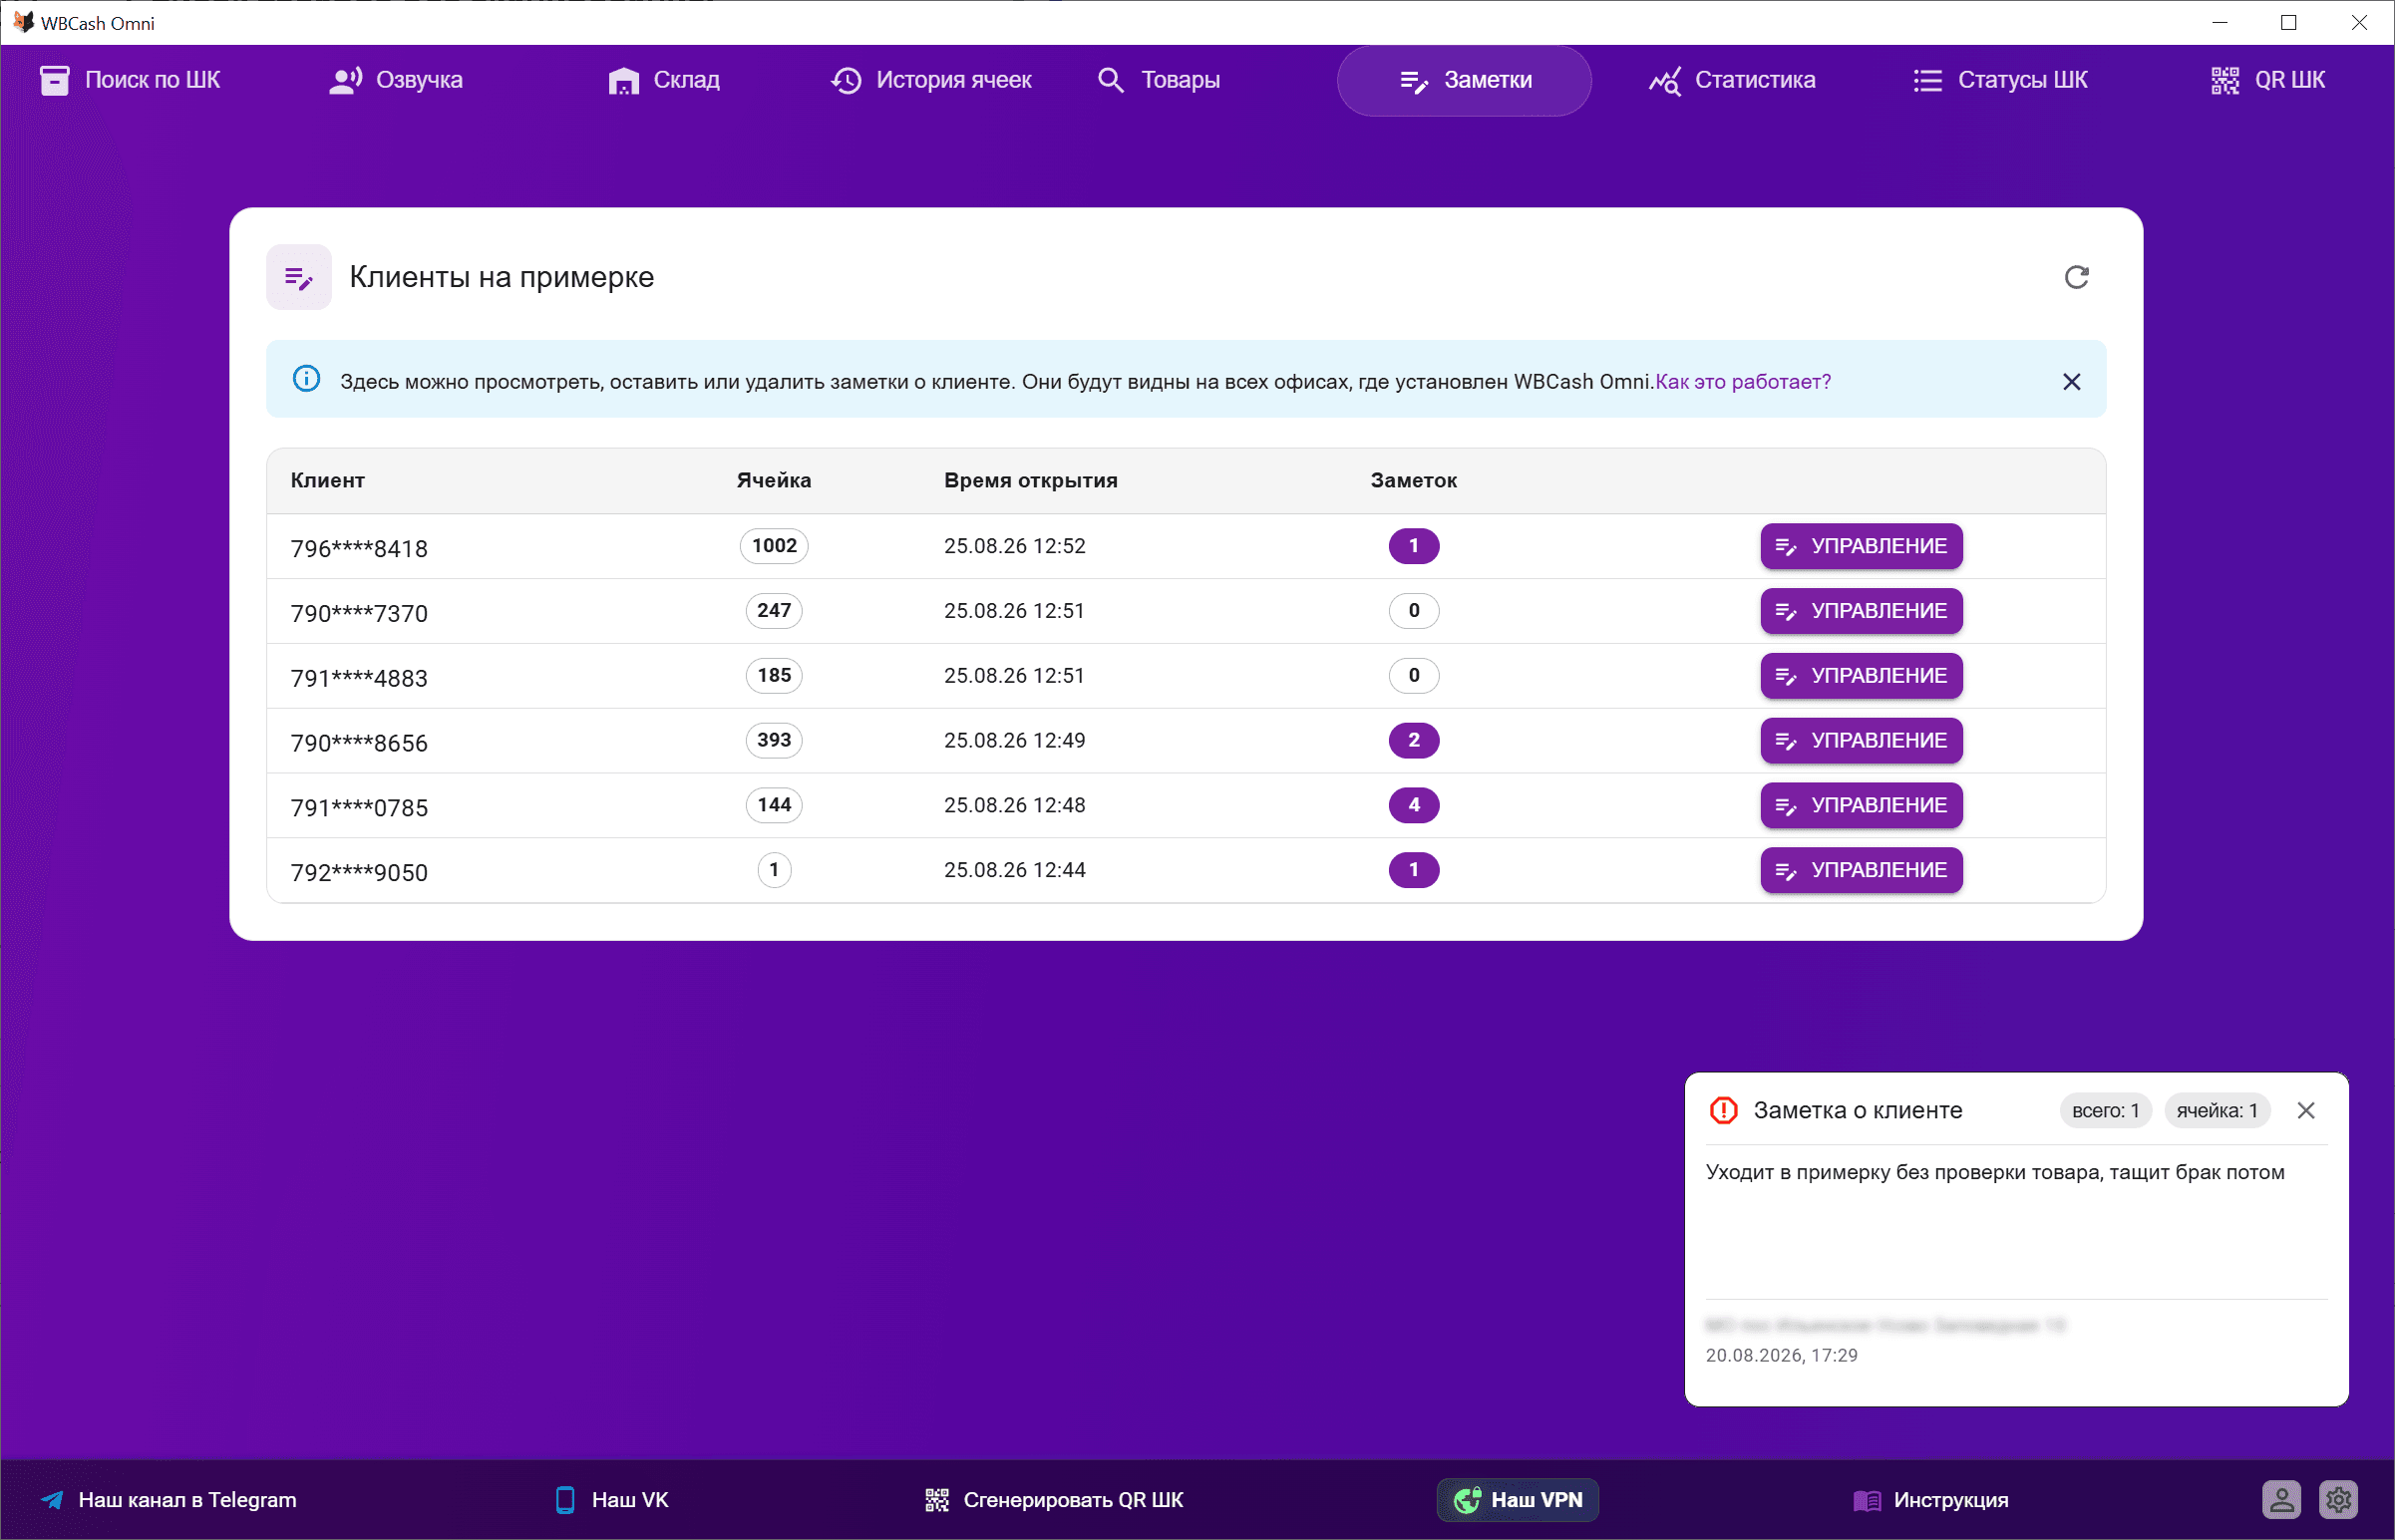Close the Заметка о клиенте popup

[2306, 1111]
